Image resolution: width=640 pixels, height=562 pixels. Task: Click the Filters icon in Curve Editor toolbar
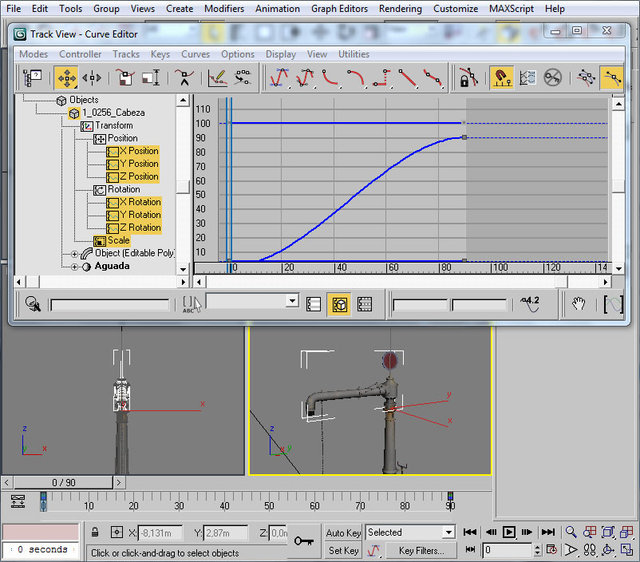[33, 77]
